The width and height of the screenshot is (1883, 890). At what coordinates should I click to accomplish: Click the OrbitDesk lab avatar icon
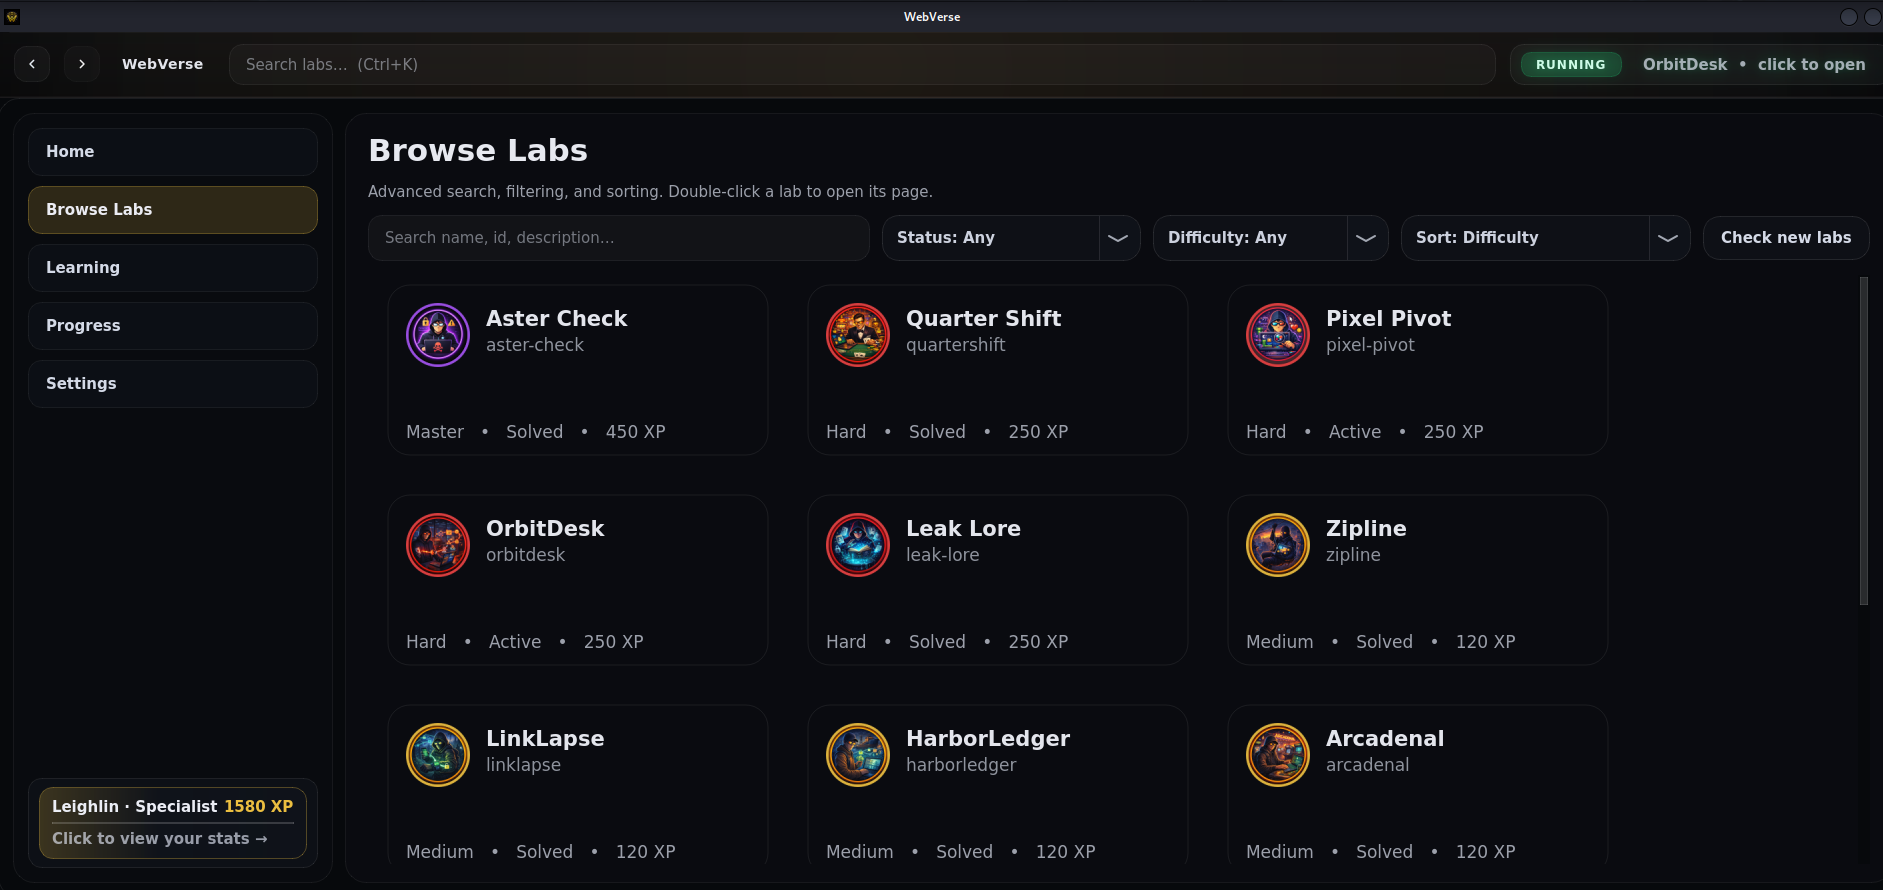pyautogui.click(x=438, y=545)
